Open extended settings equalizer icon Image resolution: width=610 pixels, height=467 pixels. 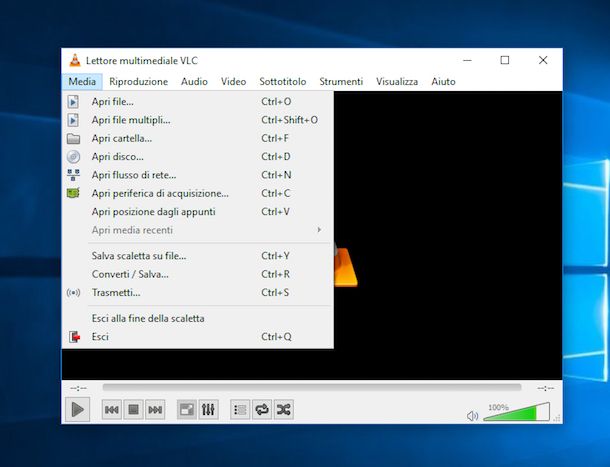coord(209,409)
